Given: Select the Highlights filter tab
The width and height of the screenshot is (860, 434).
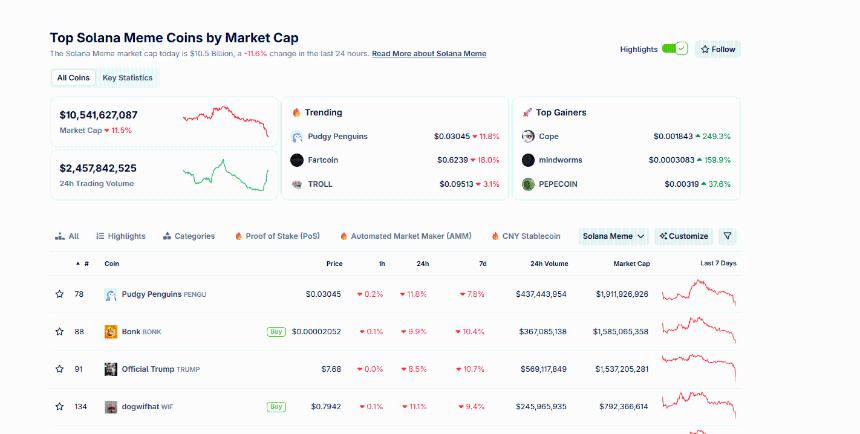Looking at the screenshot, I should click(121, 236).
